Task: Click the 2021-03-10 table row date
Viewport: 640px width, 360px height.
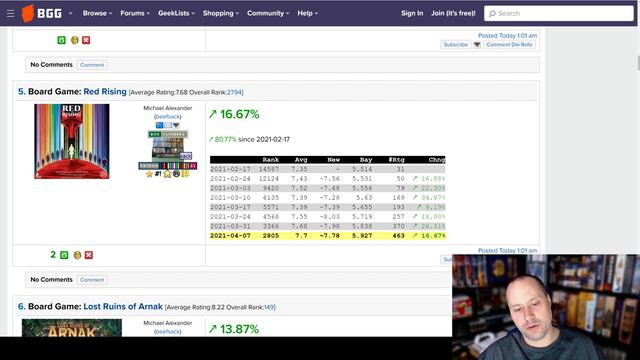Action: (230, 198)
